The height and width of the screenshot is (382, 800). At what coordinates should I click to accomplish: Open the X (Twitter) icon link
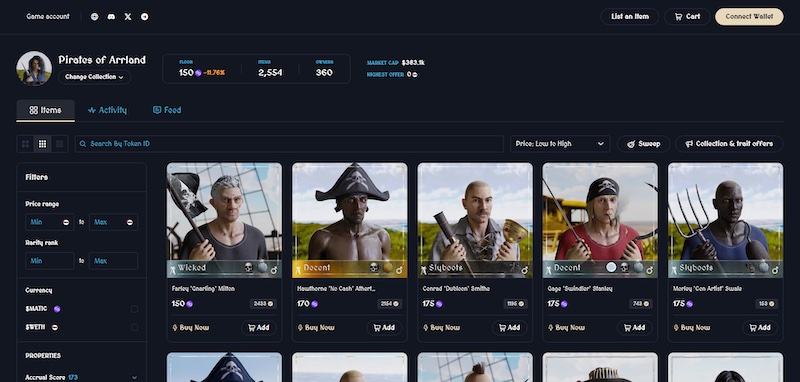pyautogui.click(x=128, y=16)
